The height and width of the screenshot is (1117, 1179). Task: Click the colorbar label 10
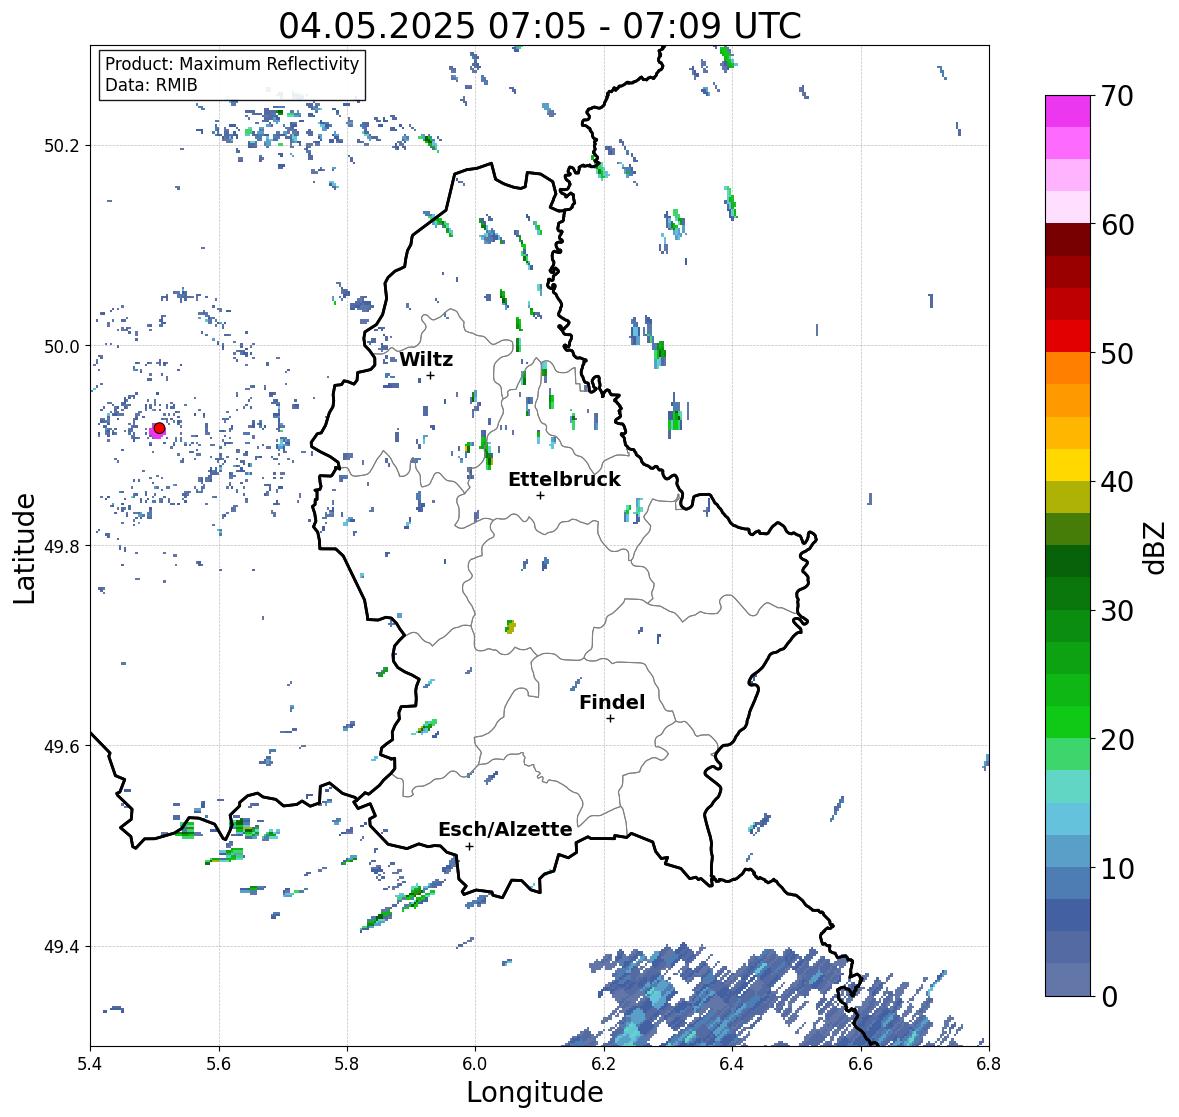pyautogui.click(x=1117, y=868)
